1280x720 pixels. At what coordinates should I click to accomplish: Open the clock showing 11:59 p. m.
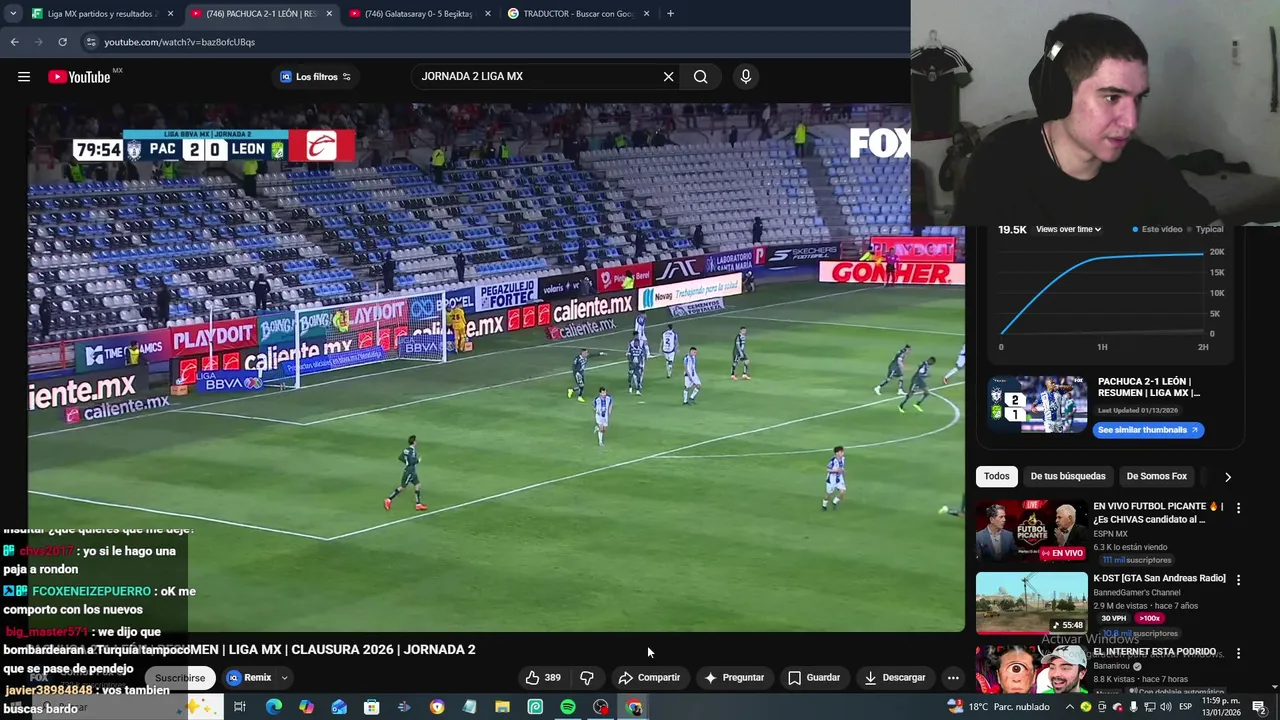click(1221, 707)
